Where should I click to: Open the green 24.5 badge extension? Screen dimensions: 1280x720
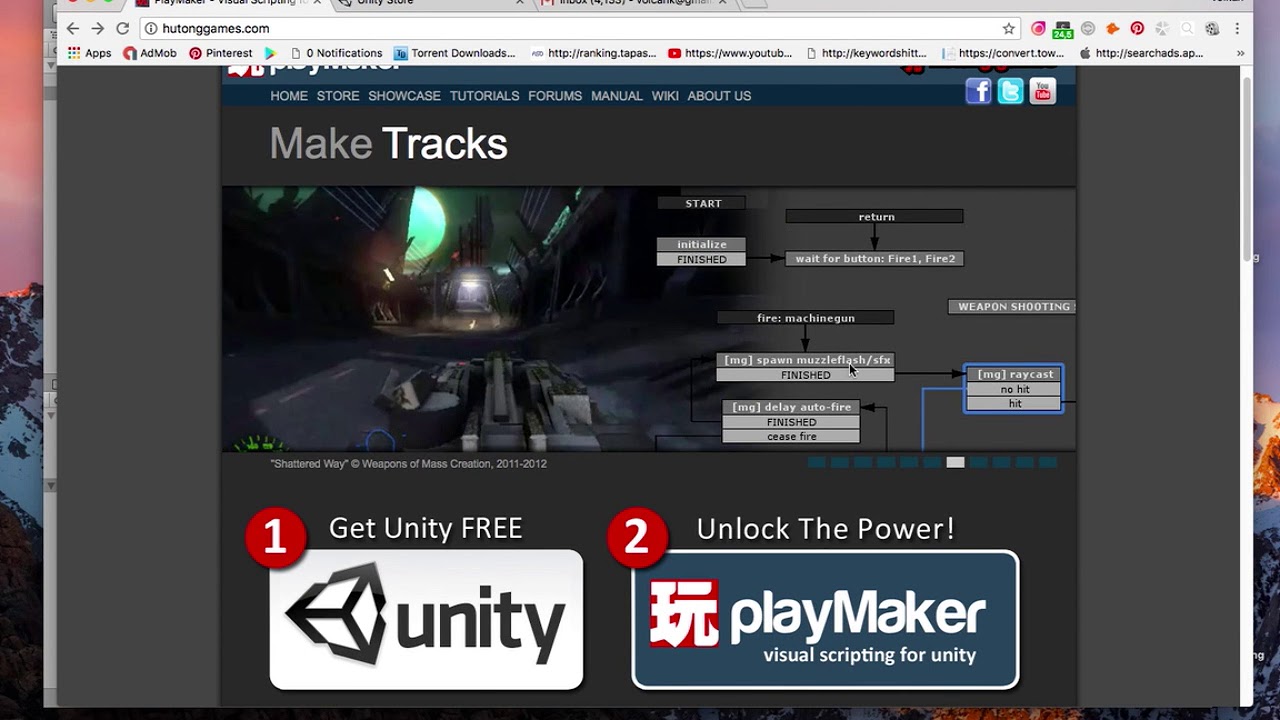1062,30
